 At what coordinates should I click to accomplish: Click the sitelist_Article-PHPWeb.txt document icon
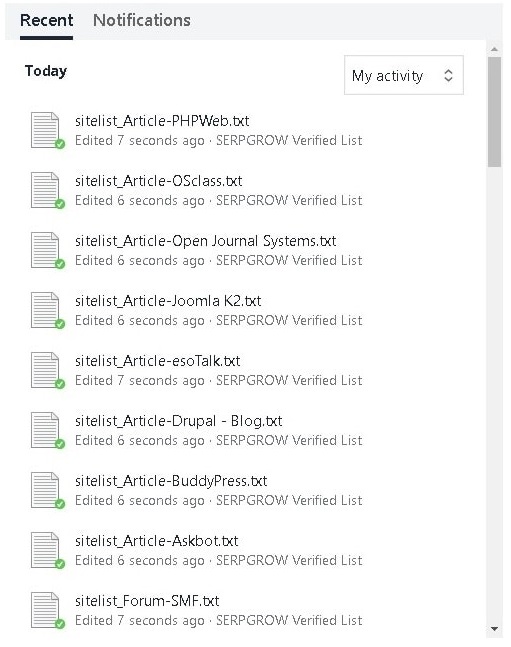pos(46,130)
